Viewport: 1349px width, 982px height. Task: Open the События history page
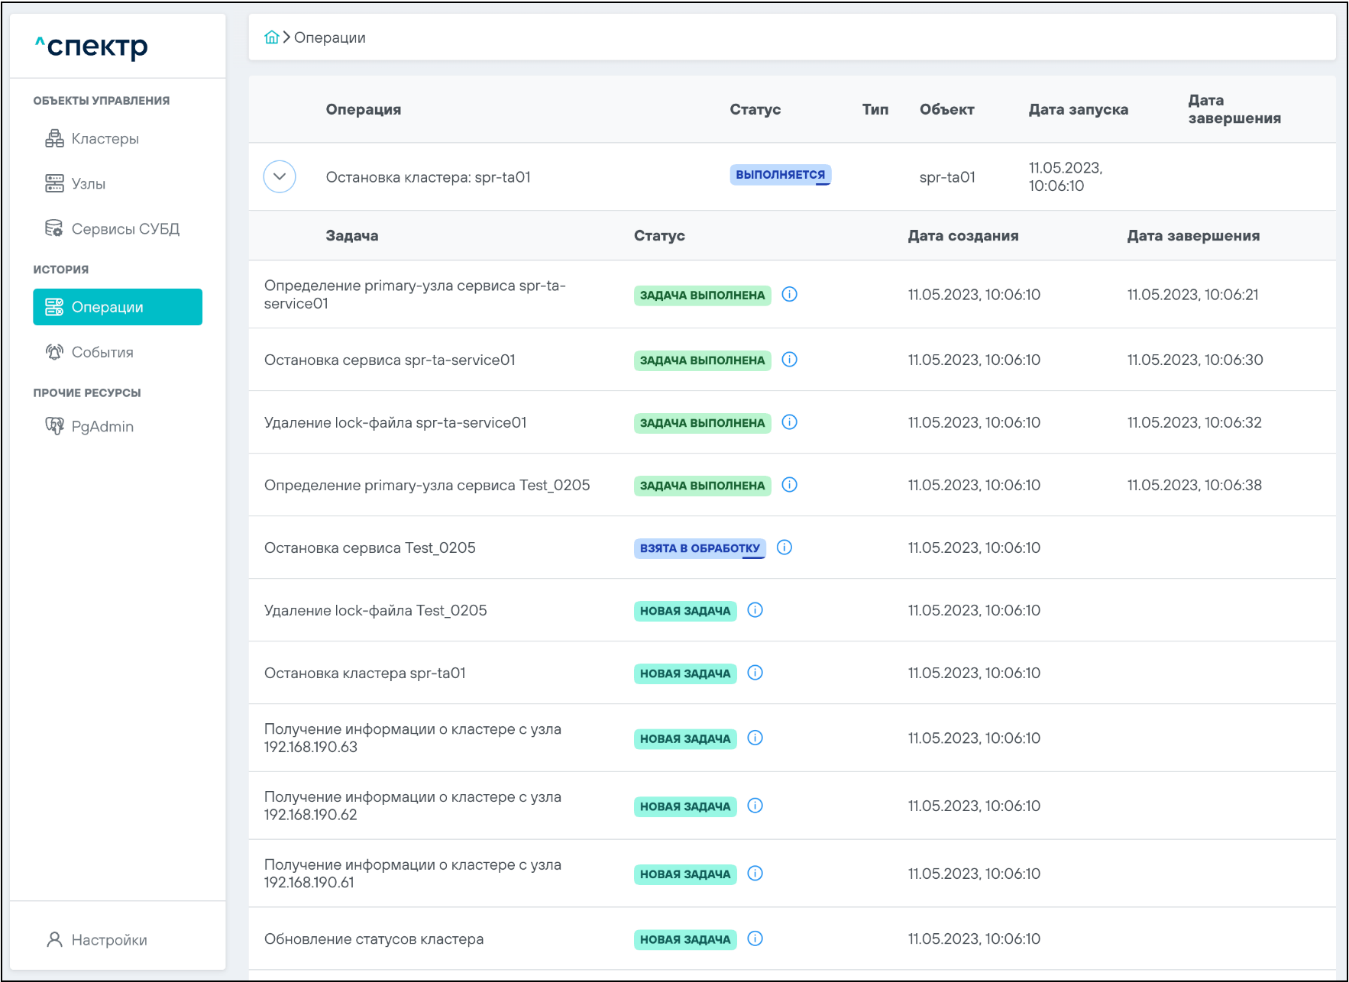102,352
